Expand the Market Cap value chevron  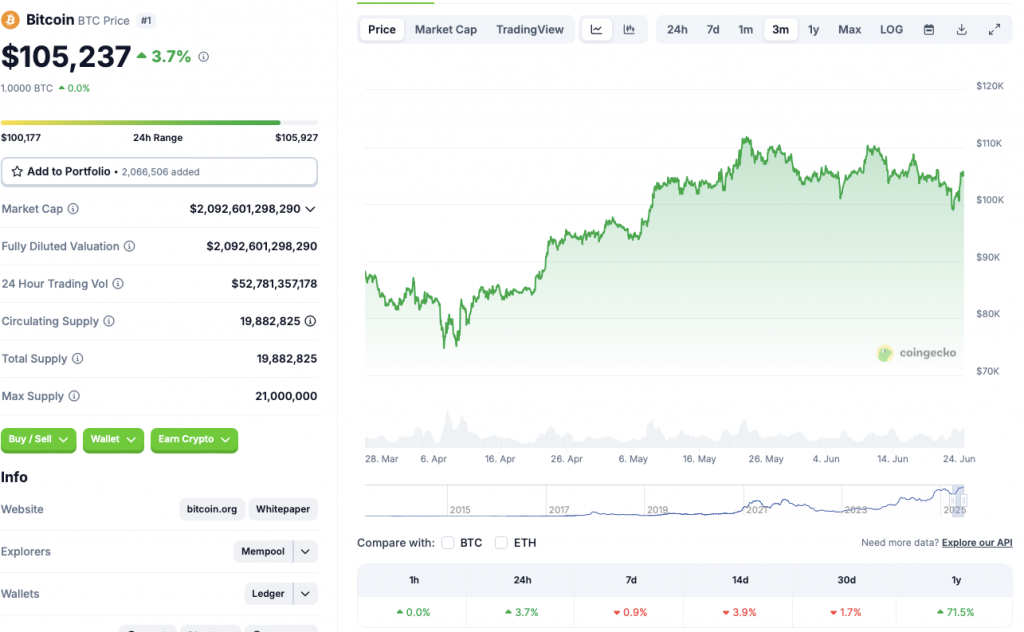click(310, 209)
